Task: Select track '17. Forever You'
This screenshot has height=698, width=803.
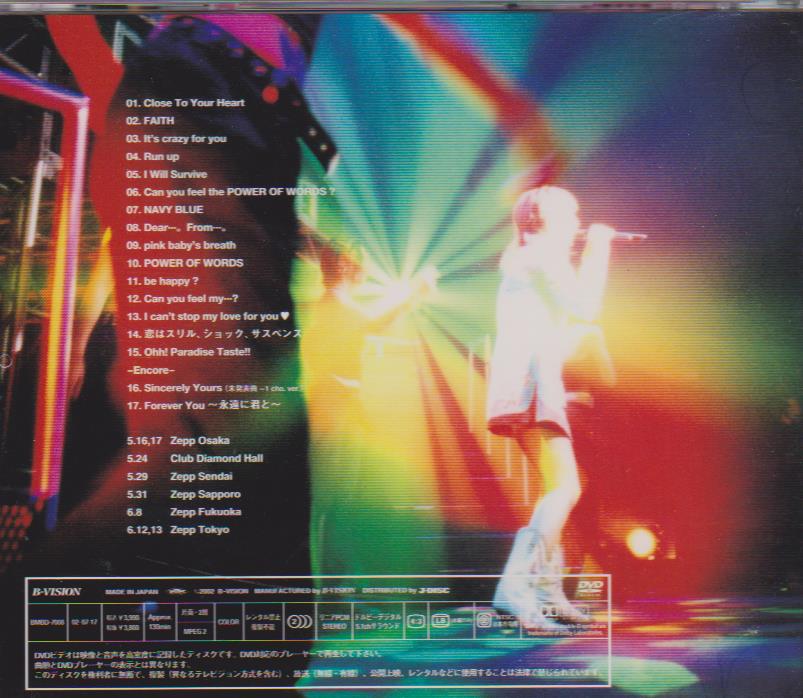Action: point(204,406)
